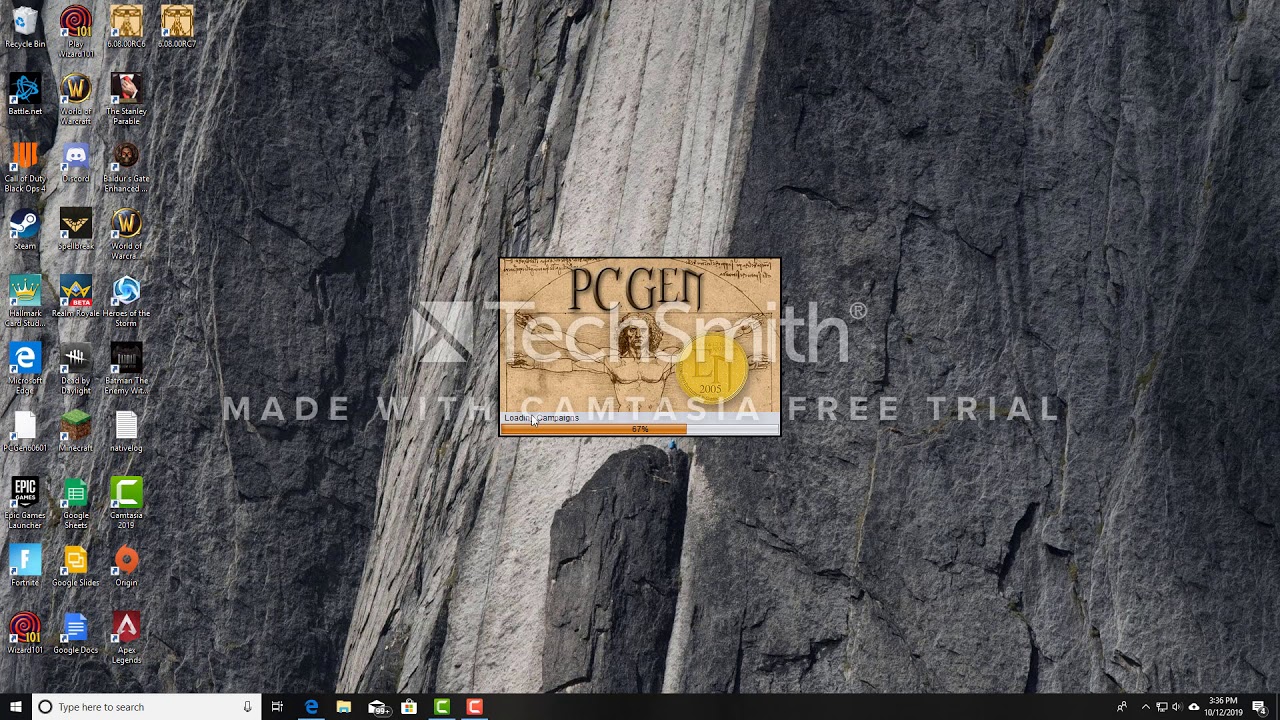
Task: Activate the search box microphone icon
Action: coord(247,707)
